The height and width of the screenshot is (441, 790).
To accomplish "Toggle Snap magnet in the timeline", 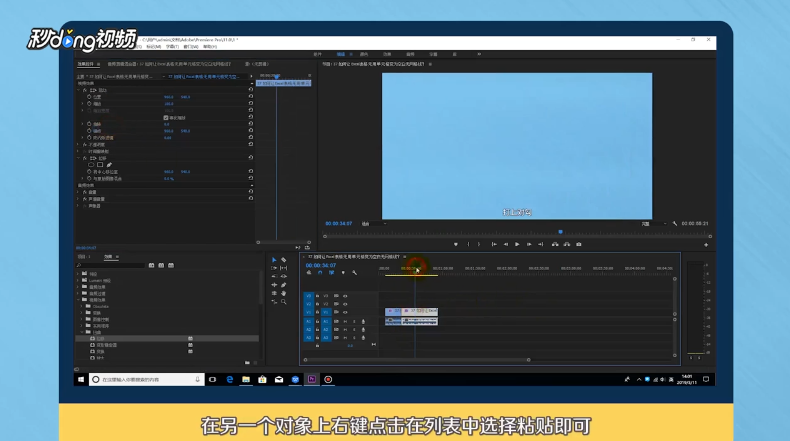I will [x=320, y=273].
